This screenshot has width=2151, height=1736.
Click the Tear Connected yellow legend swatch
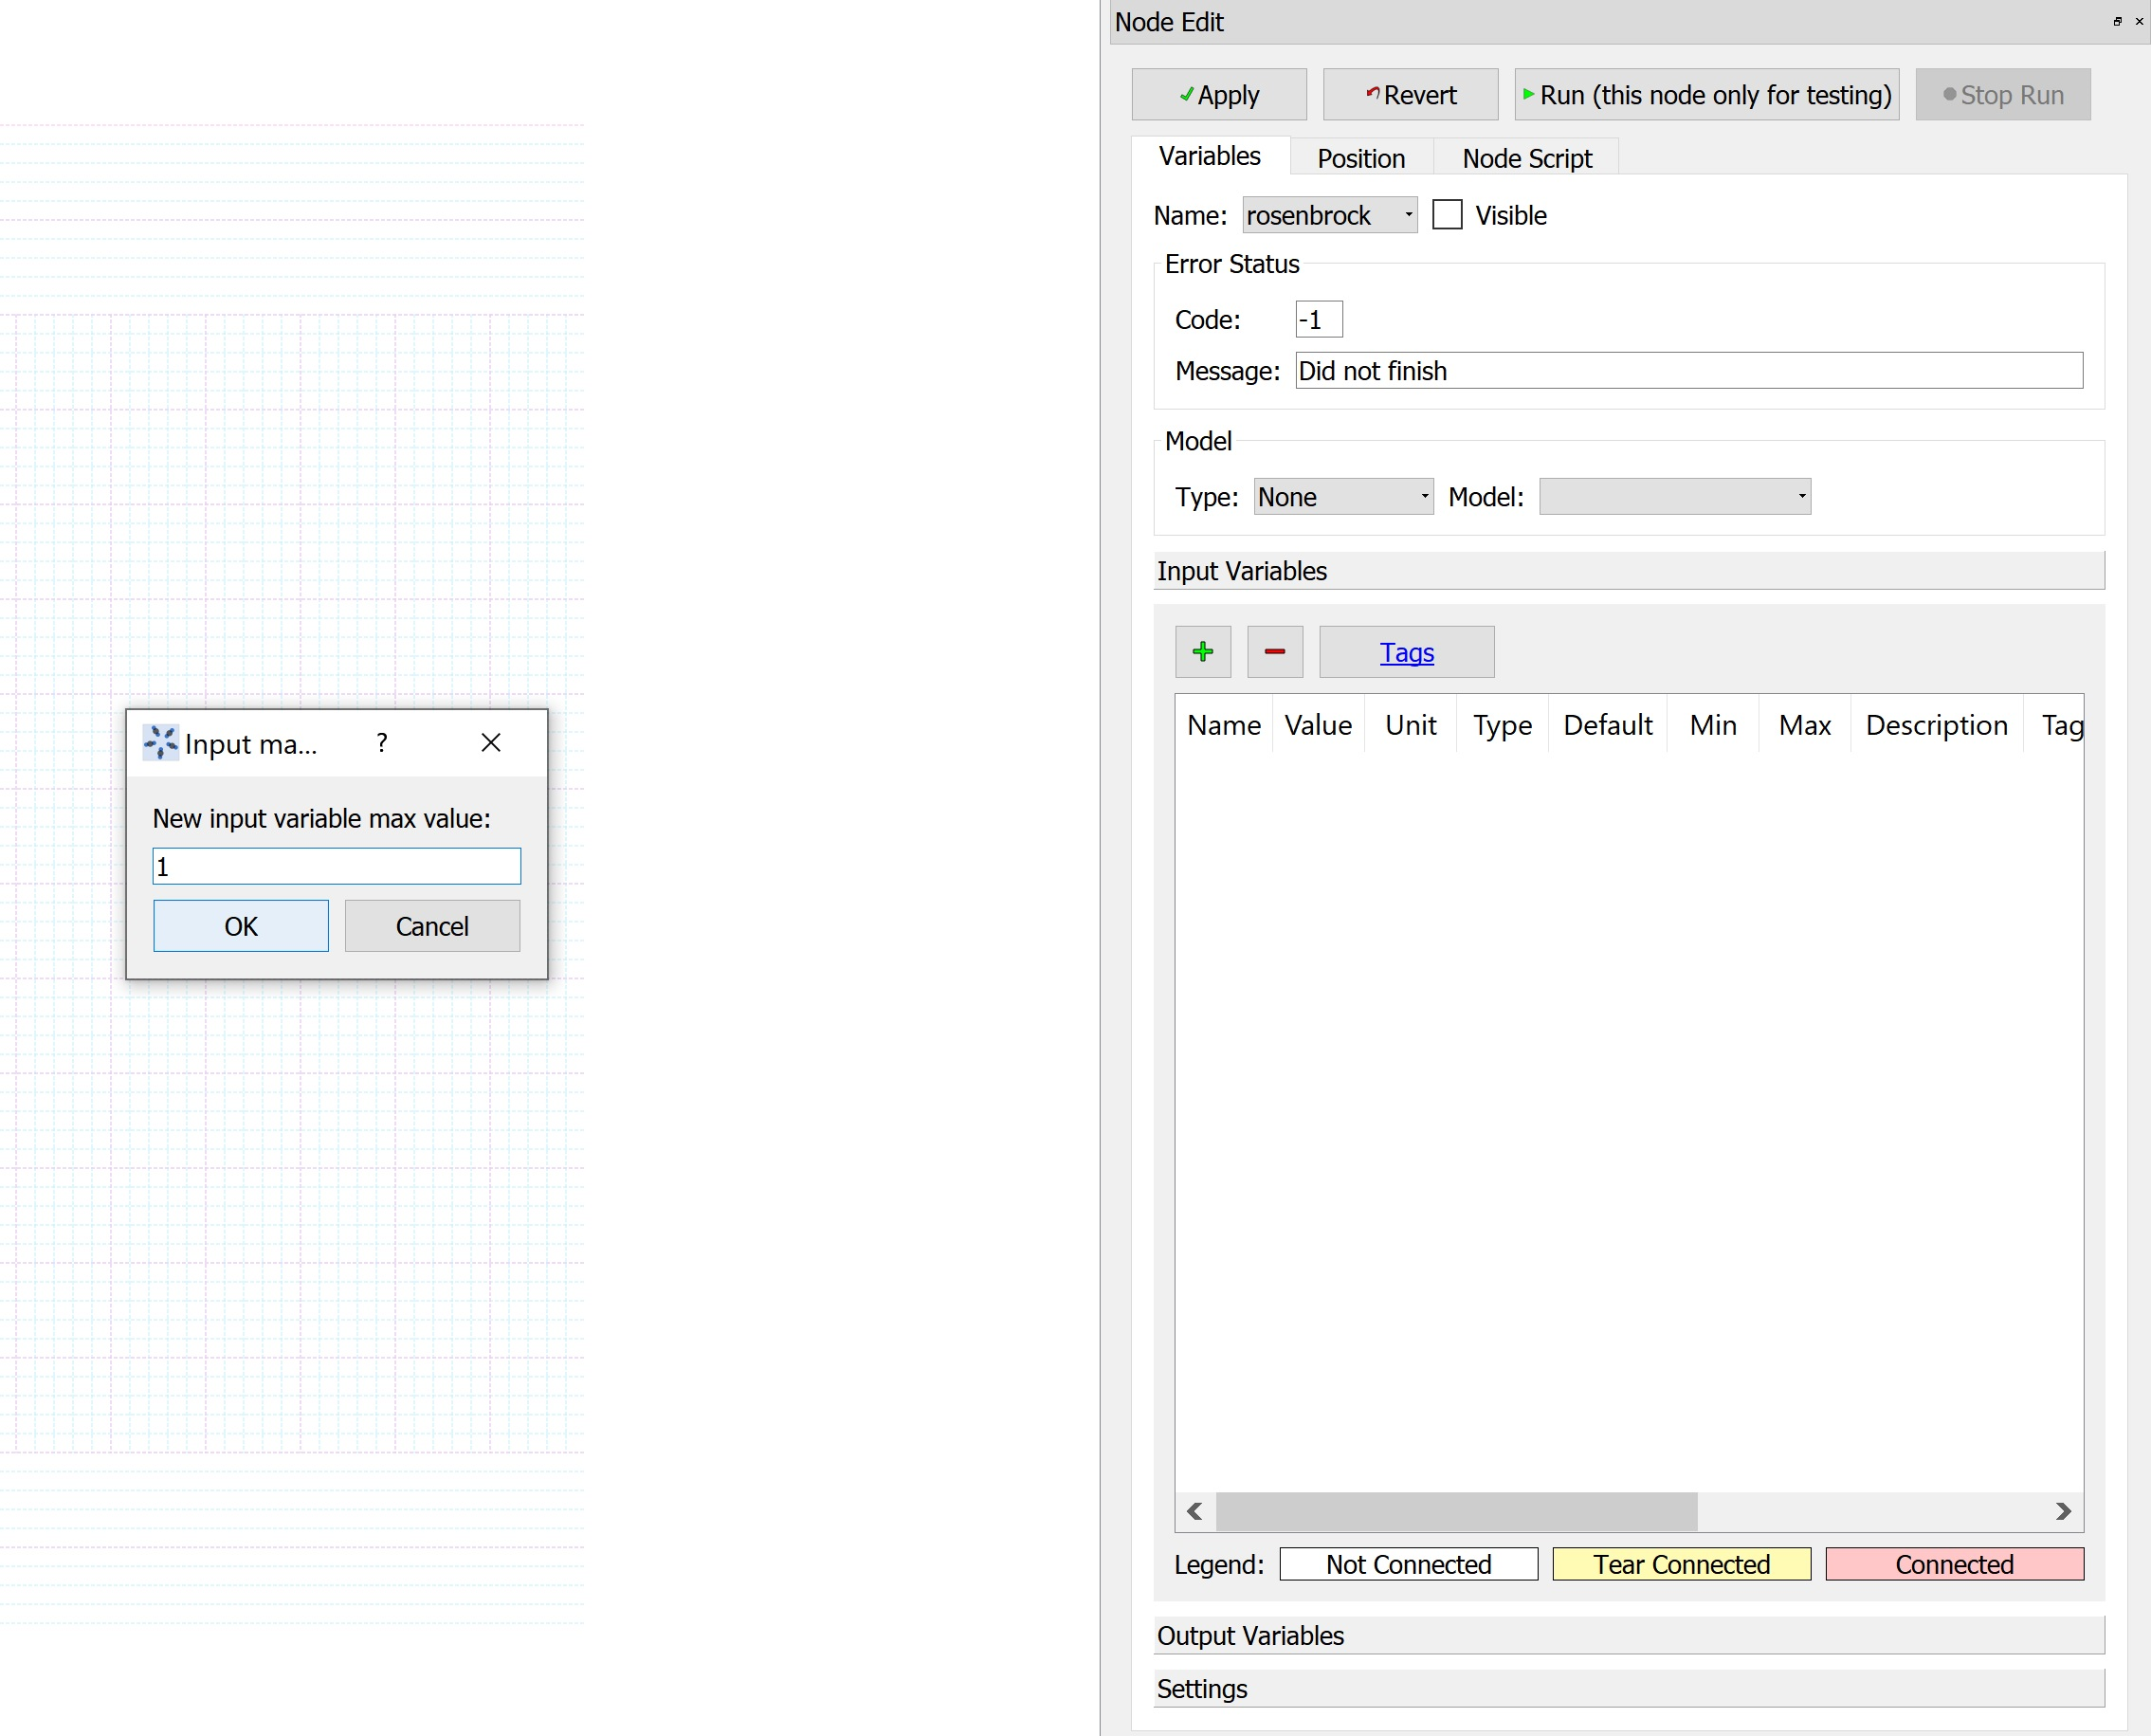(x=1681, y=1565)
